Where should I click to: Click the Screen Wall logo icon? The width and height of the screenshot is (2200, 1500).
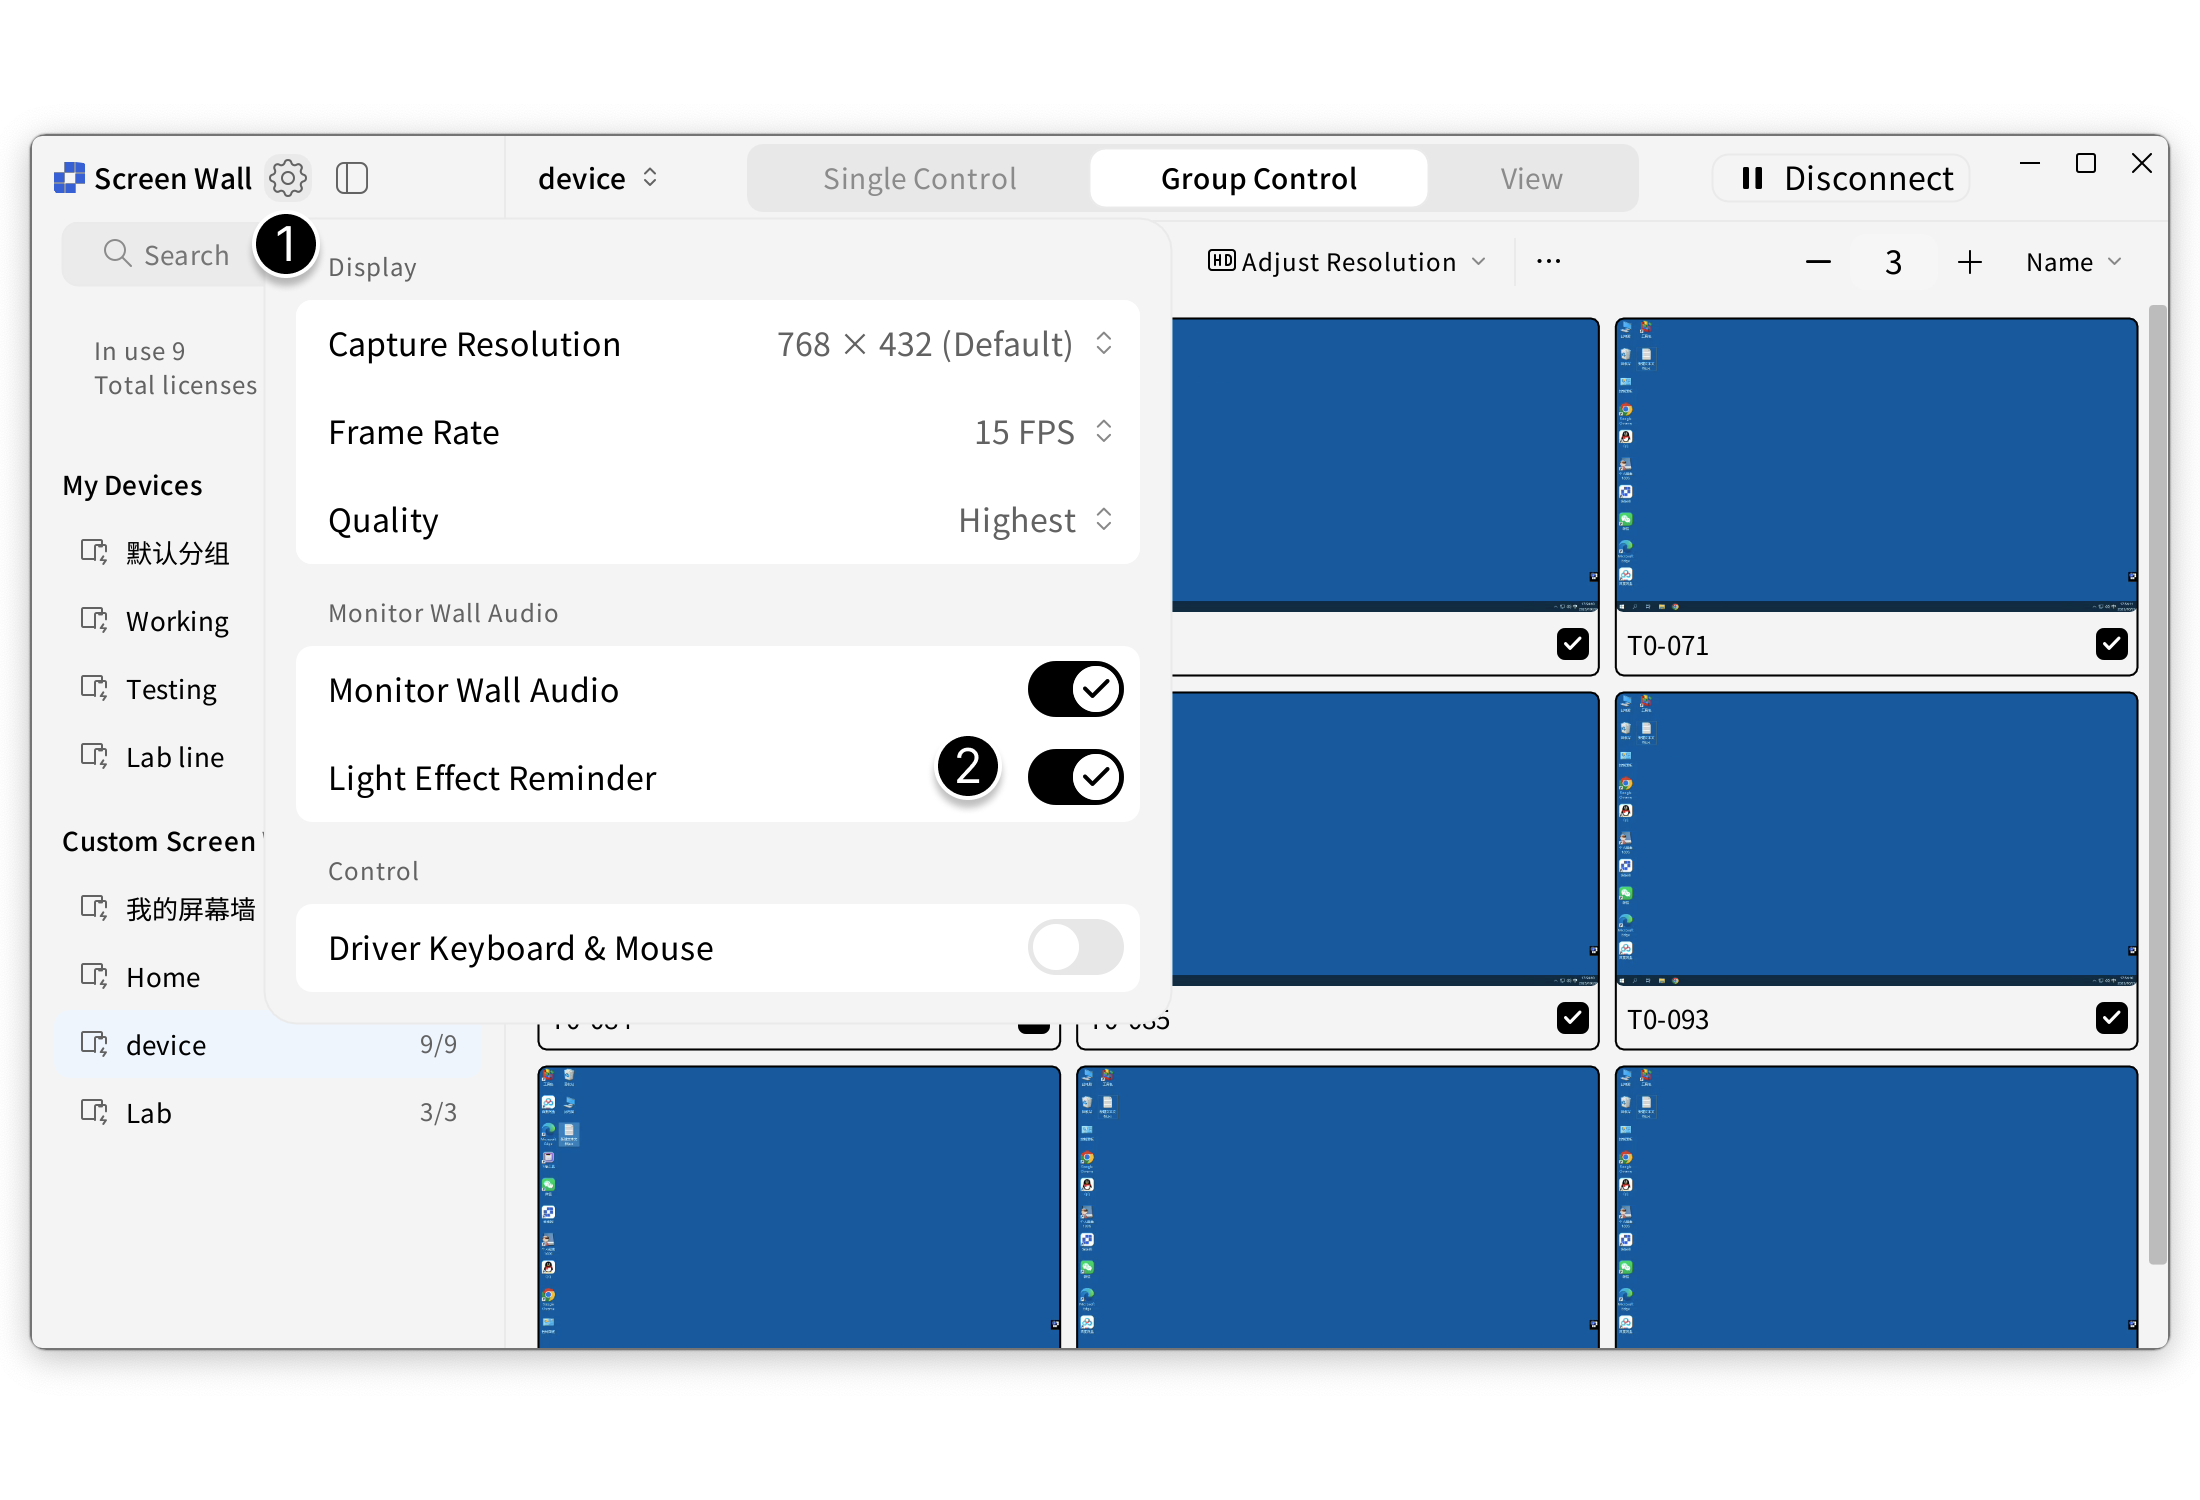tap(69, 178)
